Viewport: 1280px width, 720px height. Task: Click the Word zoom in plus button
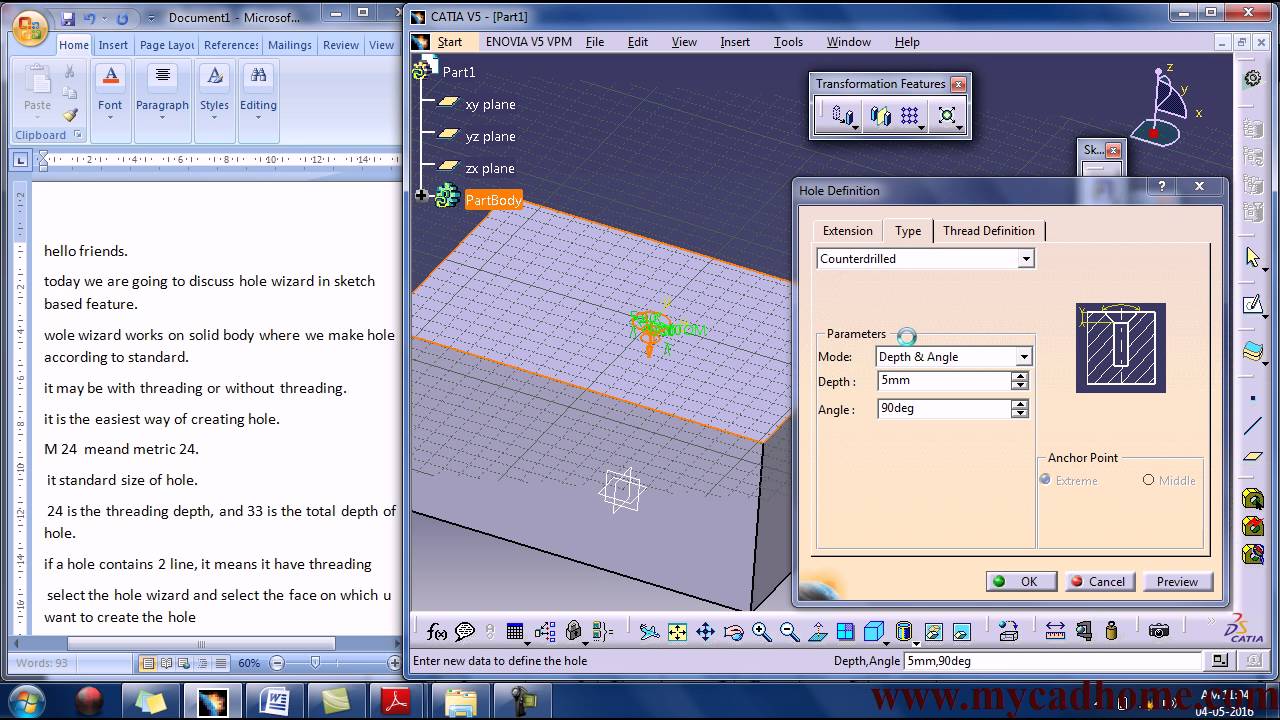pos(394,663)
